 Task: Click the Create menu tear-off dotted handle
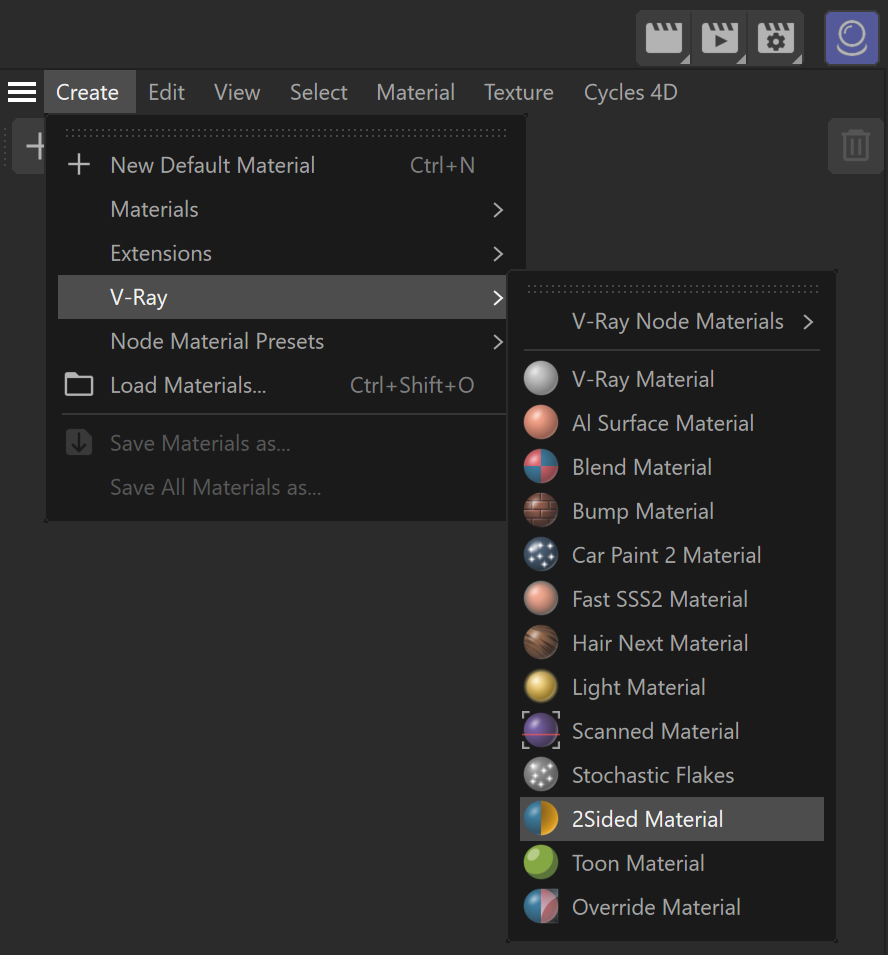pos(286,133)
